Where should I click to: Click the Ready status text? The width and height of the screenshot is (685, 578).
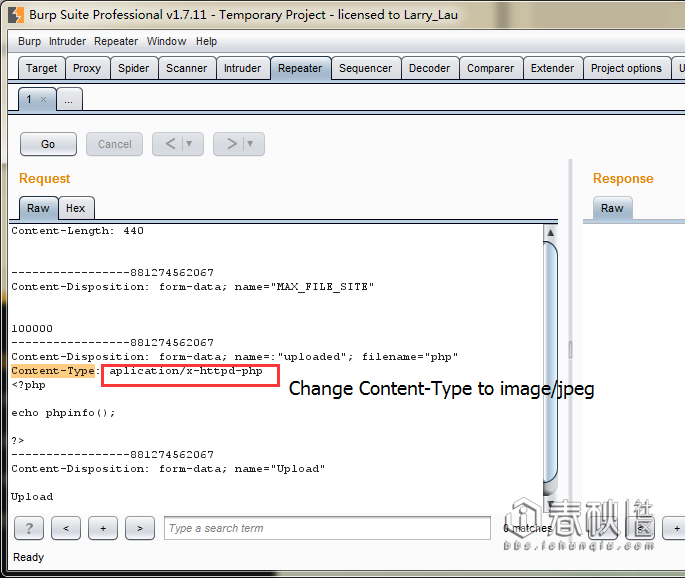pyautogui.click(x=29, y=557)
